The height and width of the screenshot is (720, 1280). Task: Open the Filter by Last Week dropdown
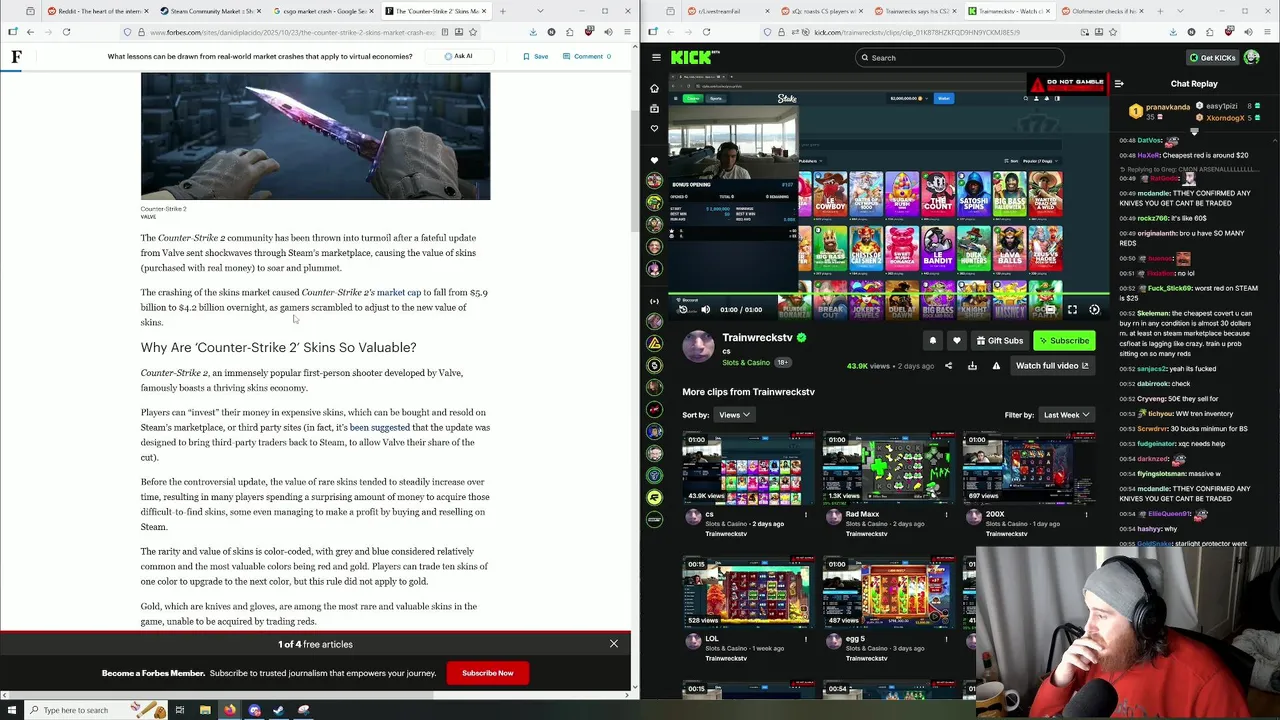coord(1066,415)
